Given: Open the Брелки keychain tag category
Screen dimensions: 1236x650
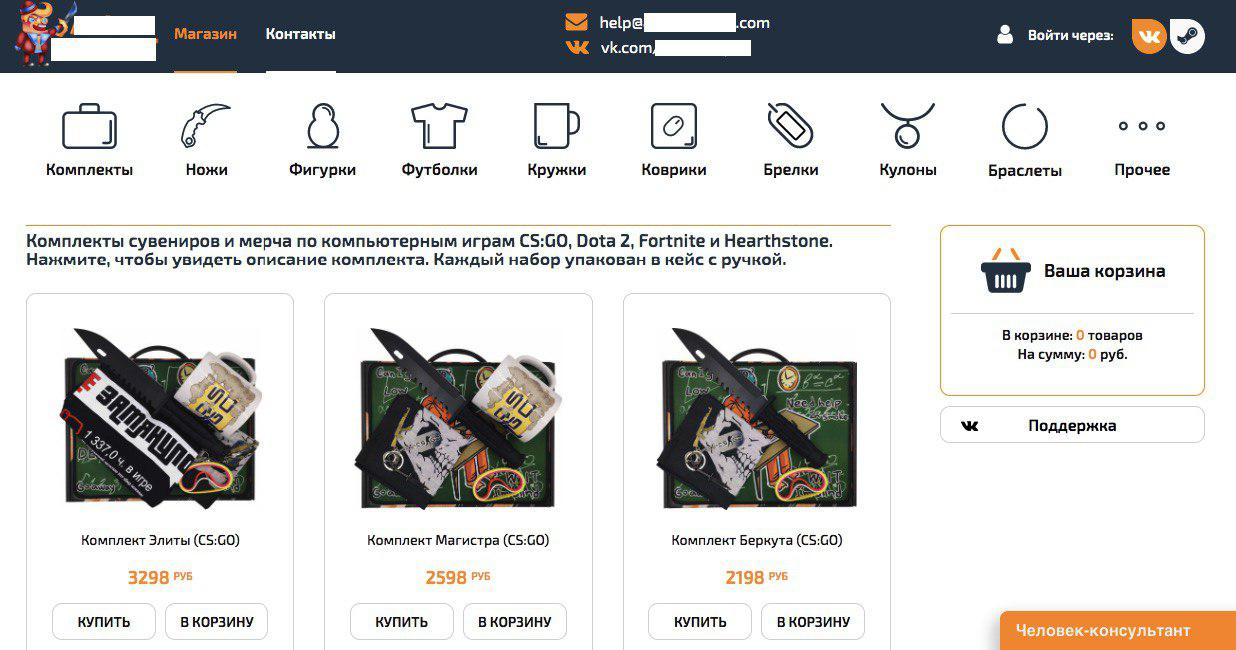Looking at the screenshot, I should tap(790, 141).
